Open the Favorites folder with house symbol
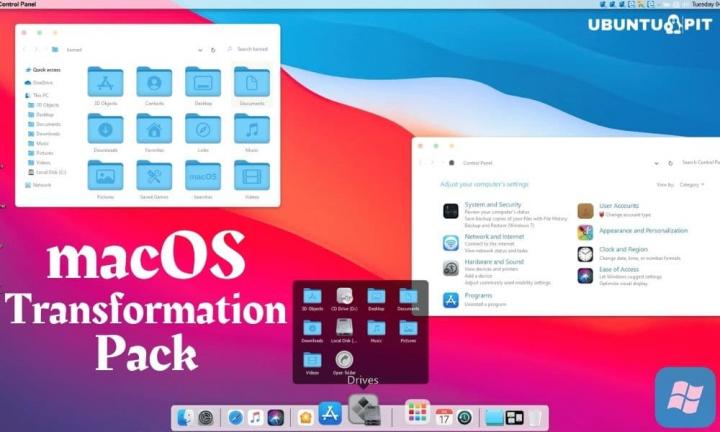Viewport: 720px width, 432px height. [154, 129]
